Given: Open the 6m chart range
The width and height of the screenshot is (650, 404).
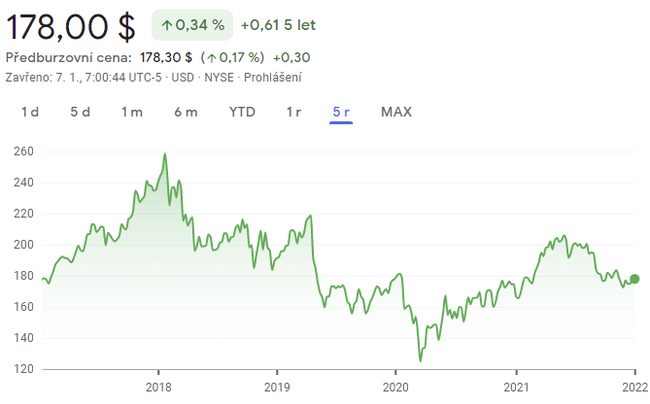Looking at the screenshot, I should (x=186, y=112).
